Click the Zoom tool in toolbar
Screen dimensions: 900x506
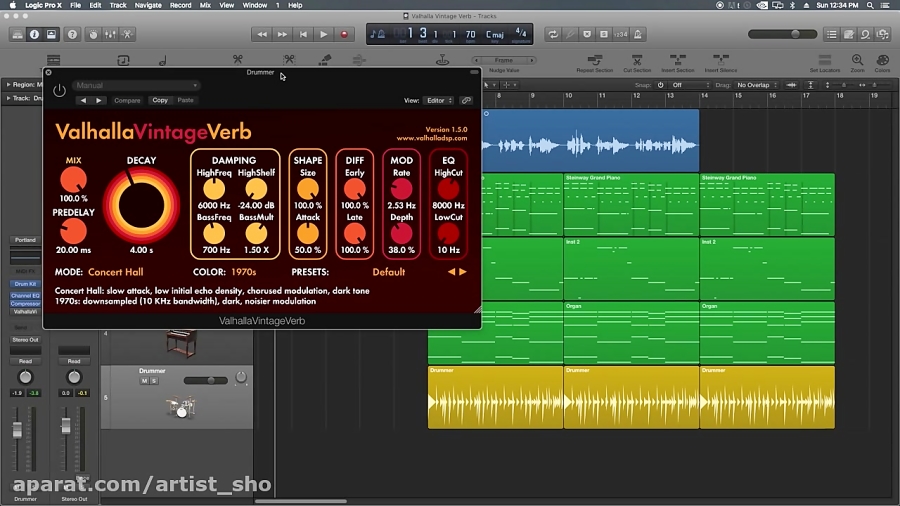pyautogui.click(x=857, y=62)
